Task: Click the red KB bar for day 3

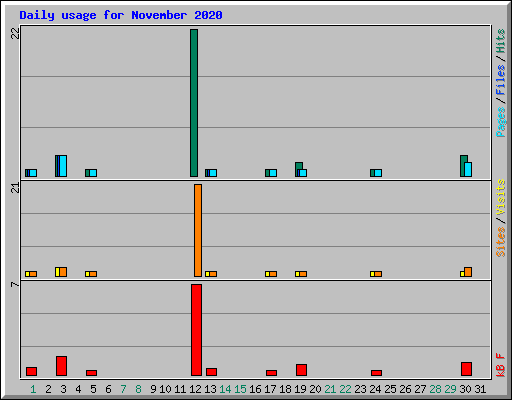Action: tap(61, 366)
